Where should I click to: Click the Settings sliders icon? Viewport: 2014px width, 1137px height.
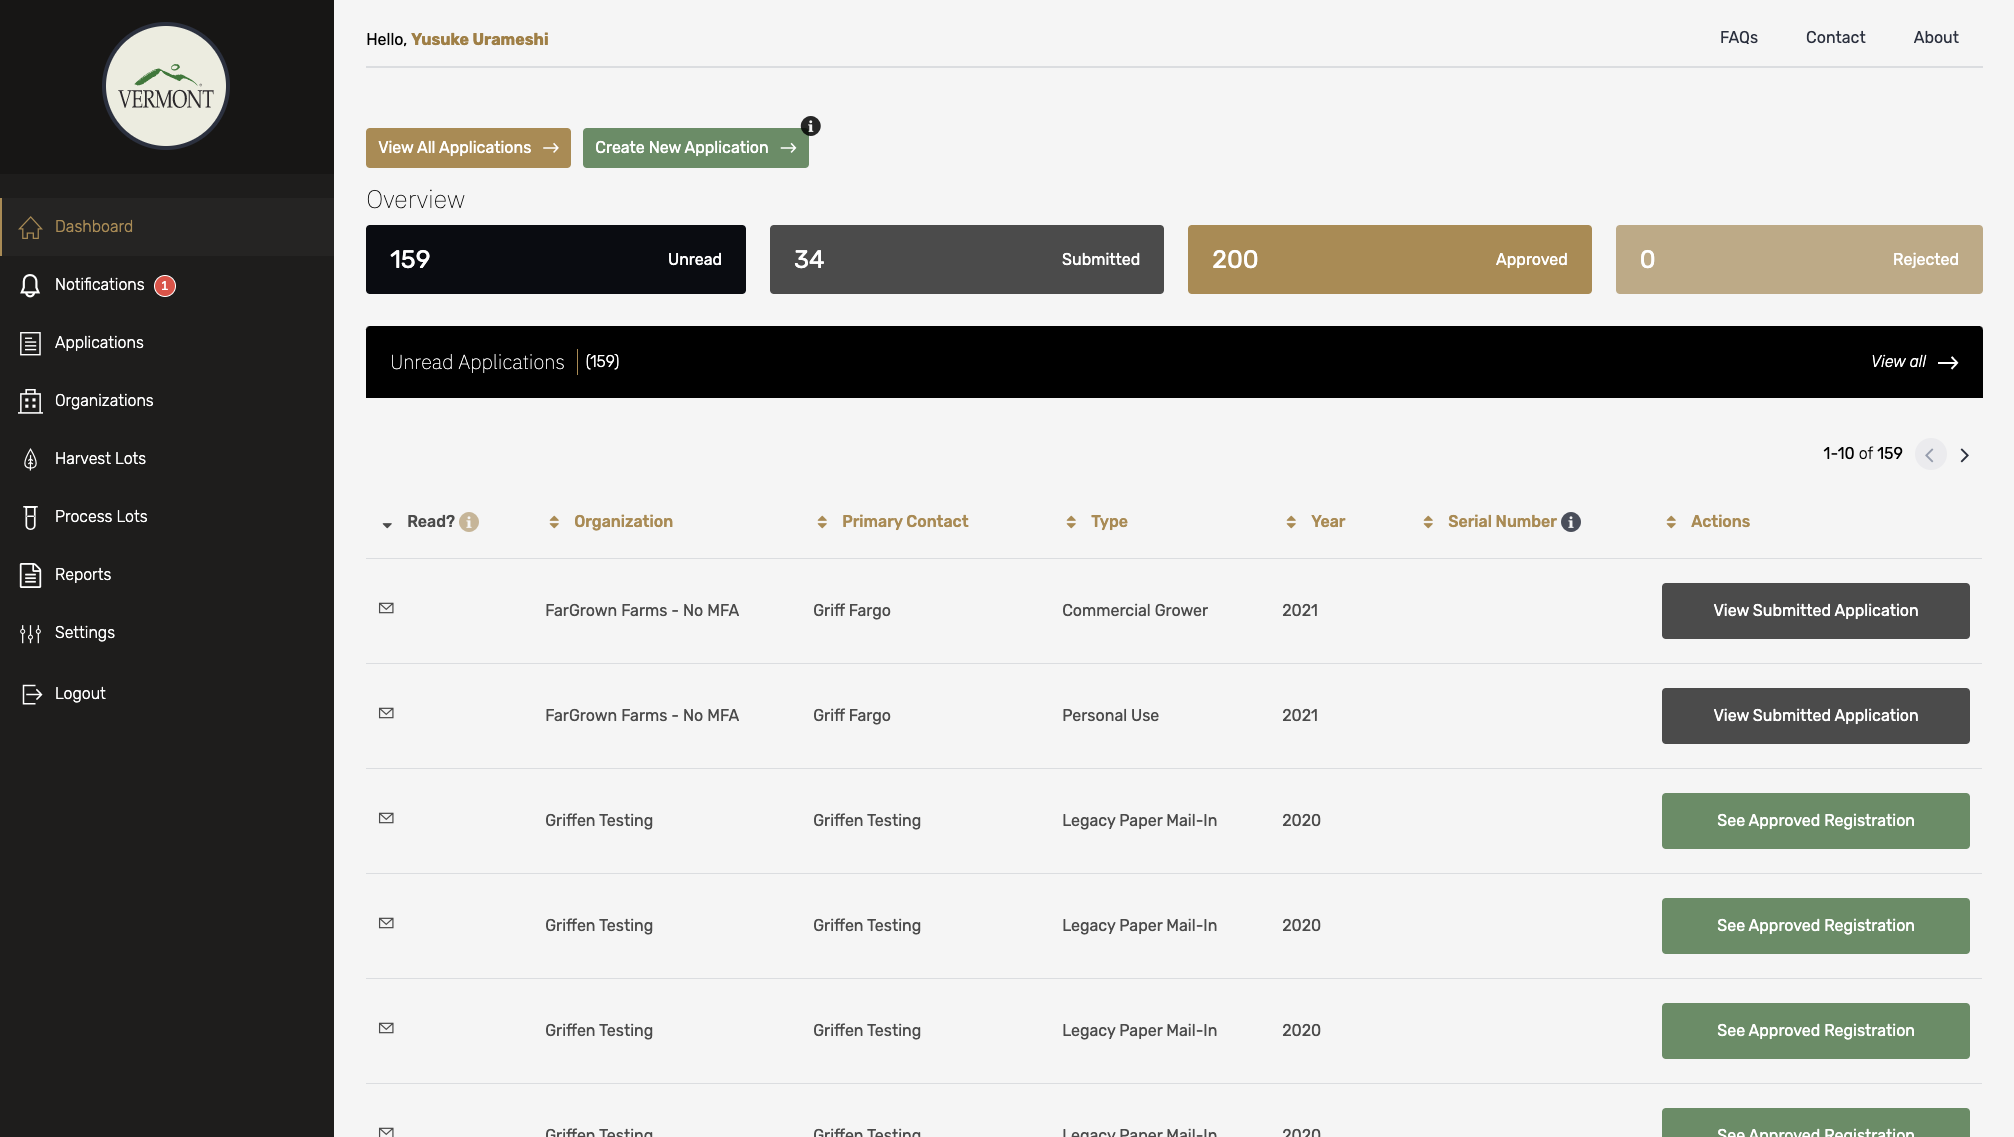[x=31, y=633]
